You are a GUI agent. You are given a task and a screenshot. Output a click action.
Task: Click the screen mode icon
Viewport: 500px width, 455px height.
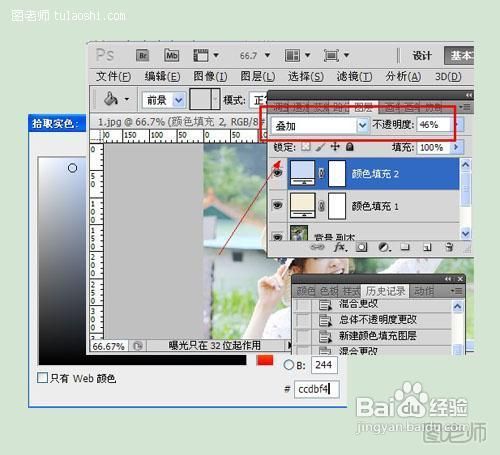[331, 55]
